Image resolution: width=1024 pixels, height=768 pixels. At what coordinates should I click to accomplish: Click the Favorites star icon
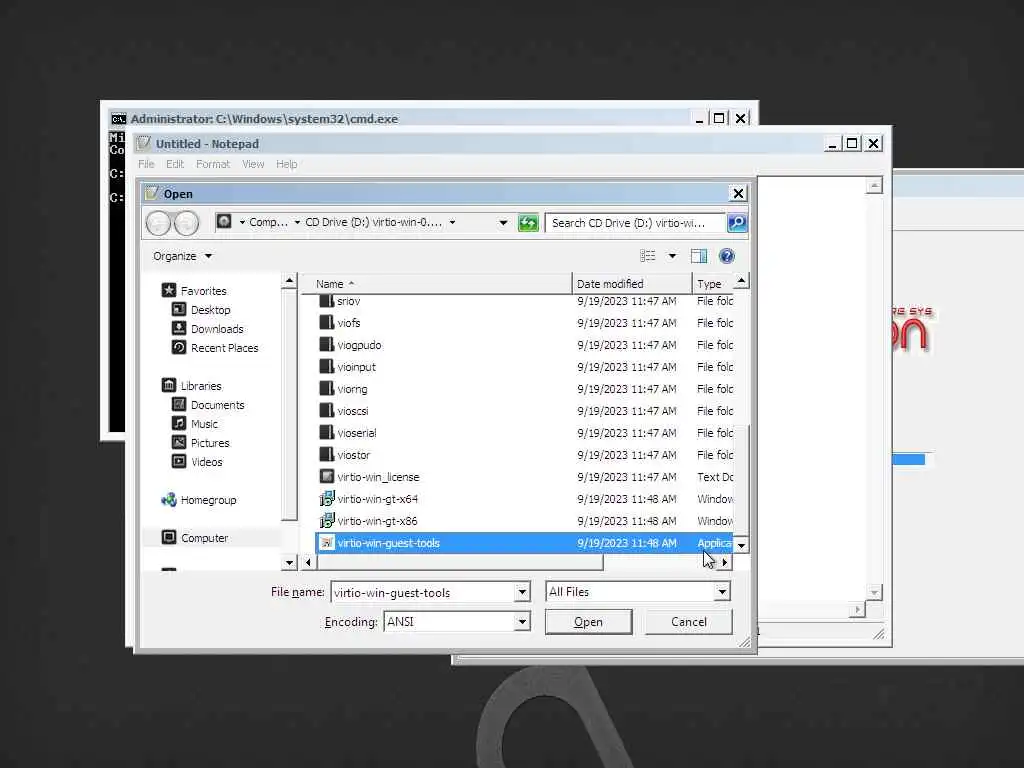pos(168,290)
